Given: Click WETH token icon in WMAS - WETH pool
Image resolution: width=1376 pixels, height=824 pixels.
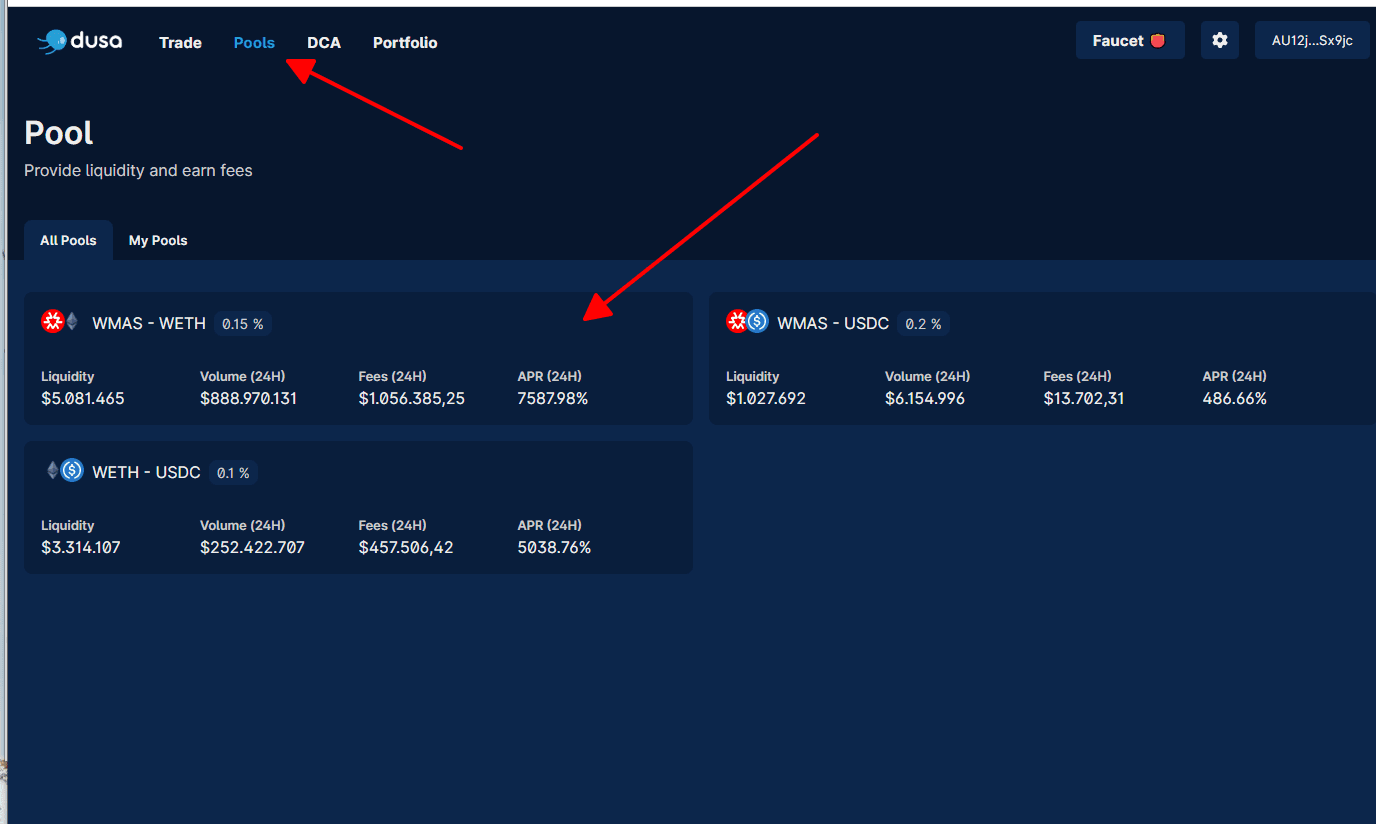Looking at the screenshot, I should click(x=72, y=321).
